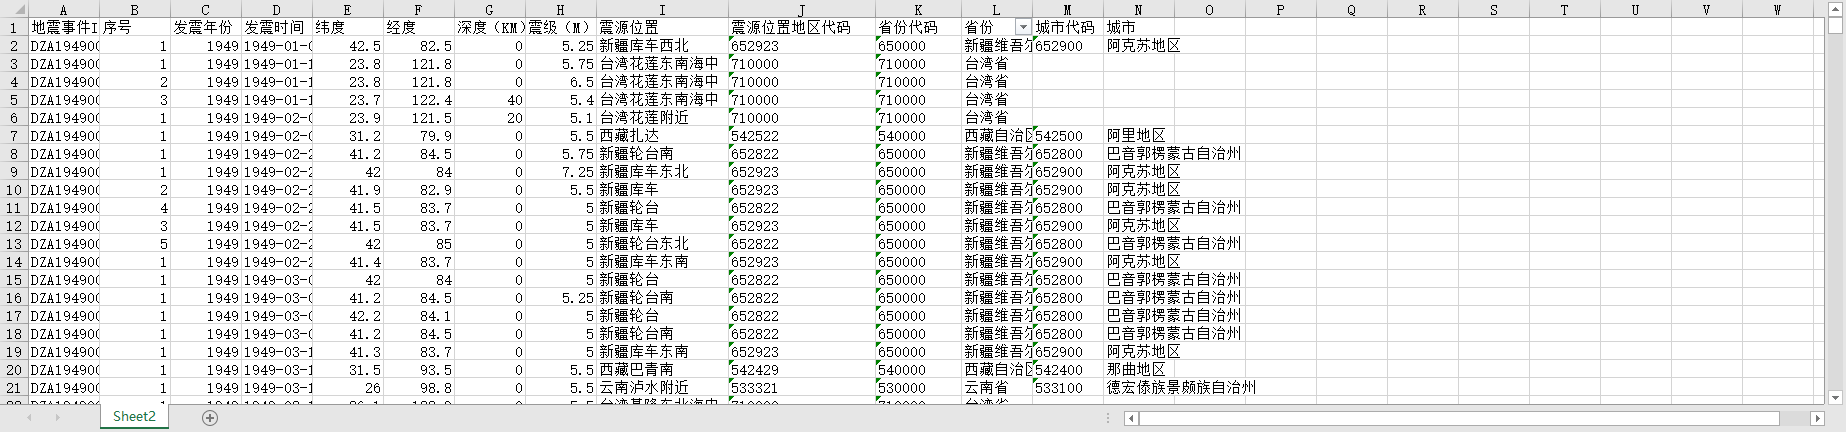Click cell 新疆轮台东北 in row 13

(662, 243)
